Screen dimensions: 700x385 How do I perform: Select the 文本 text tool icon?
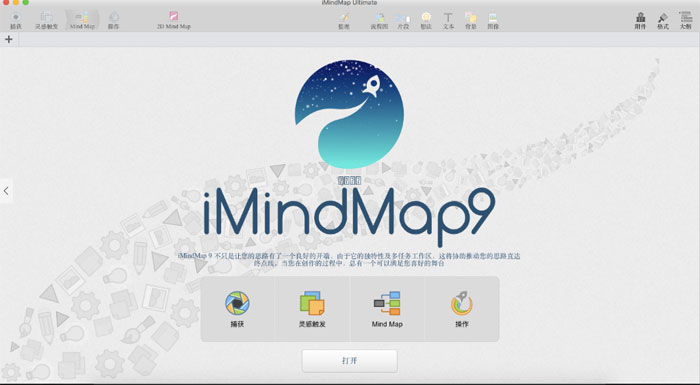point(448,20)
